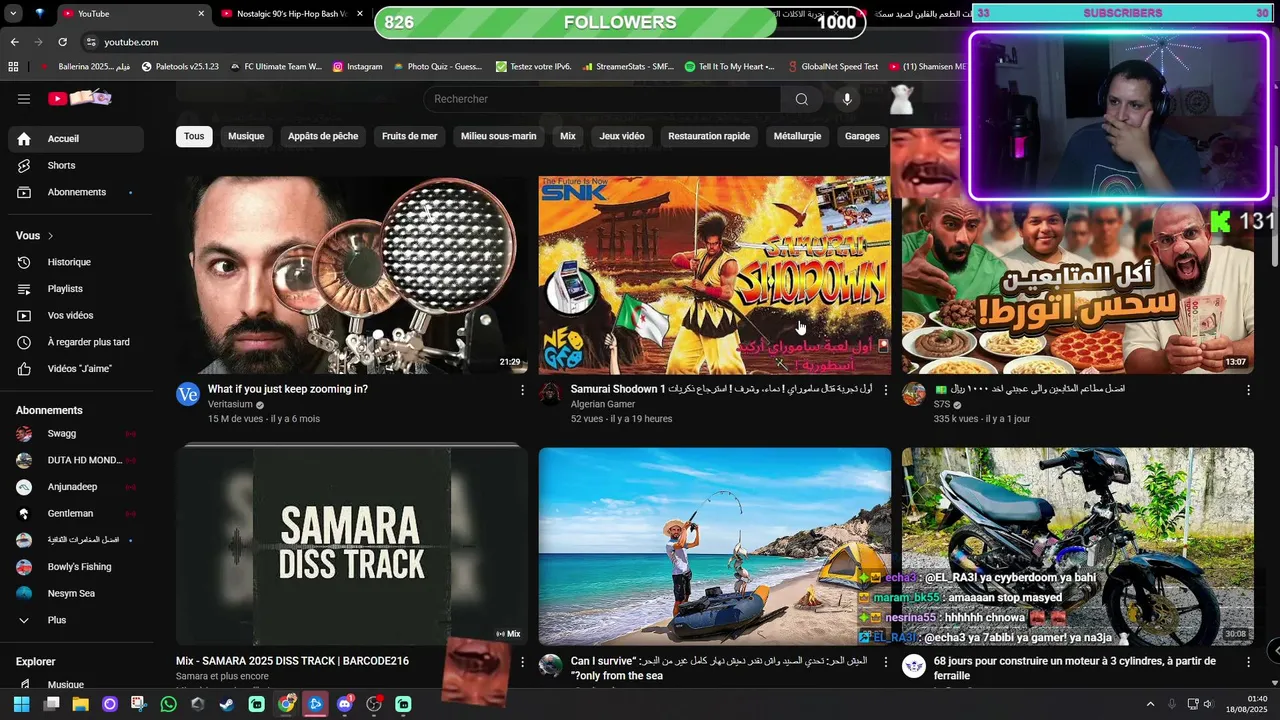
Task: Open Chrome apps grid in bookmarks bar
Action: (13, 67)
